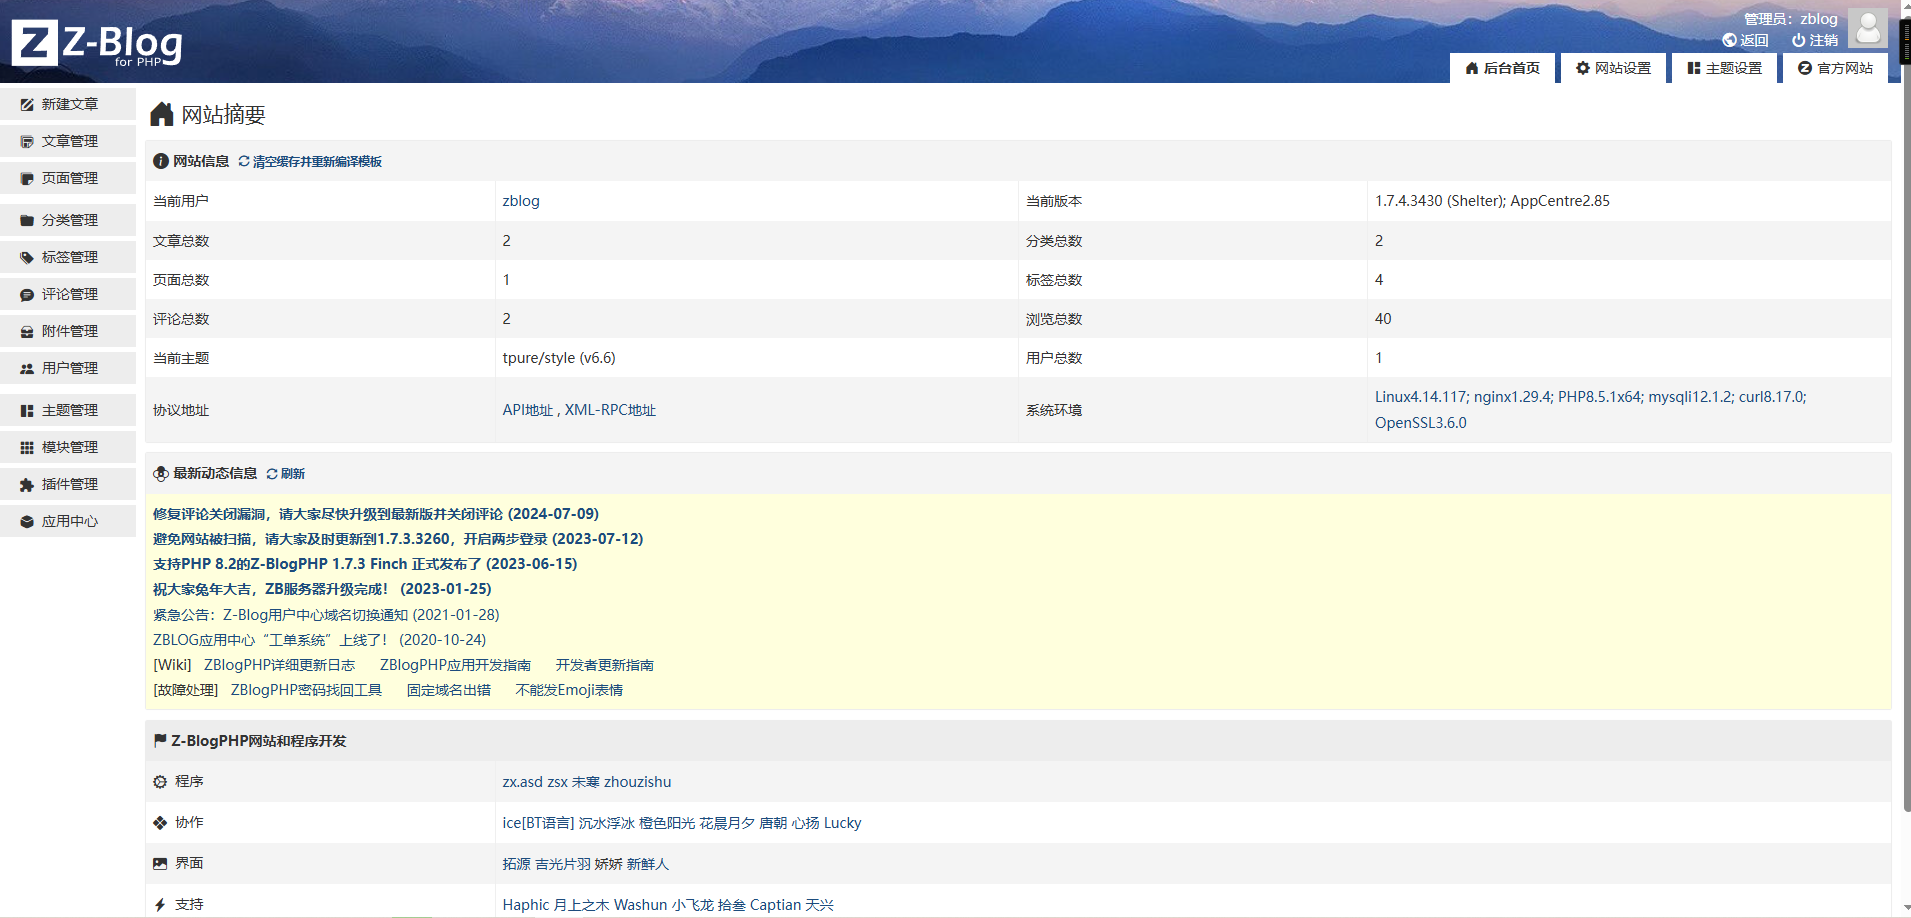The height and width of the screenshot is (918, 1911).
Task: Click the Plugin Management puzzle icon
Action: click(x=27, y=485)
